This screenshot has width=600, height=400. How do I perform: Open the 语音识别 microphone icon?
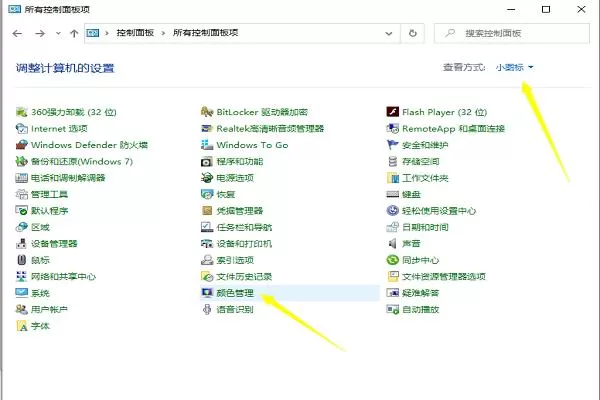coord(207,309)
